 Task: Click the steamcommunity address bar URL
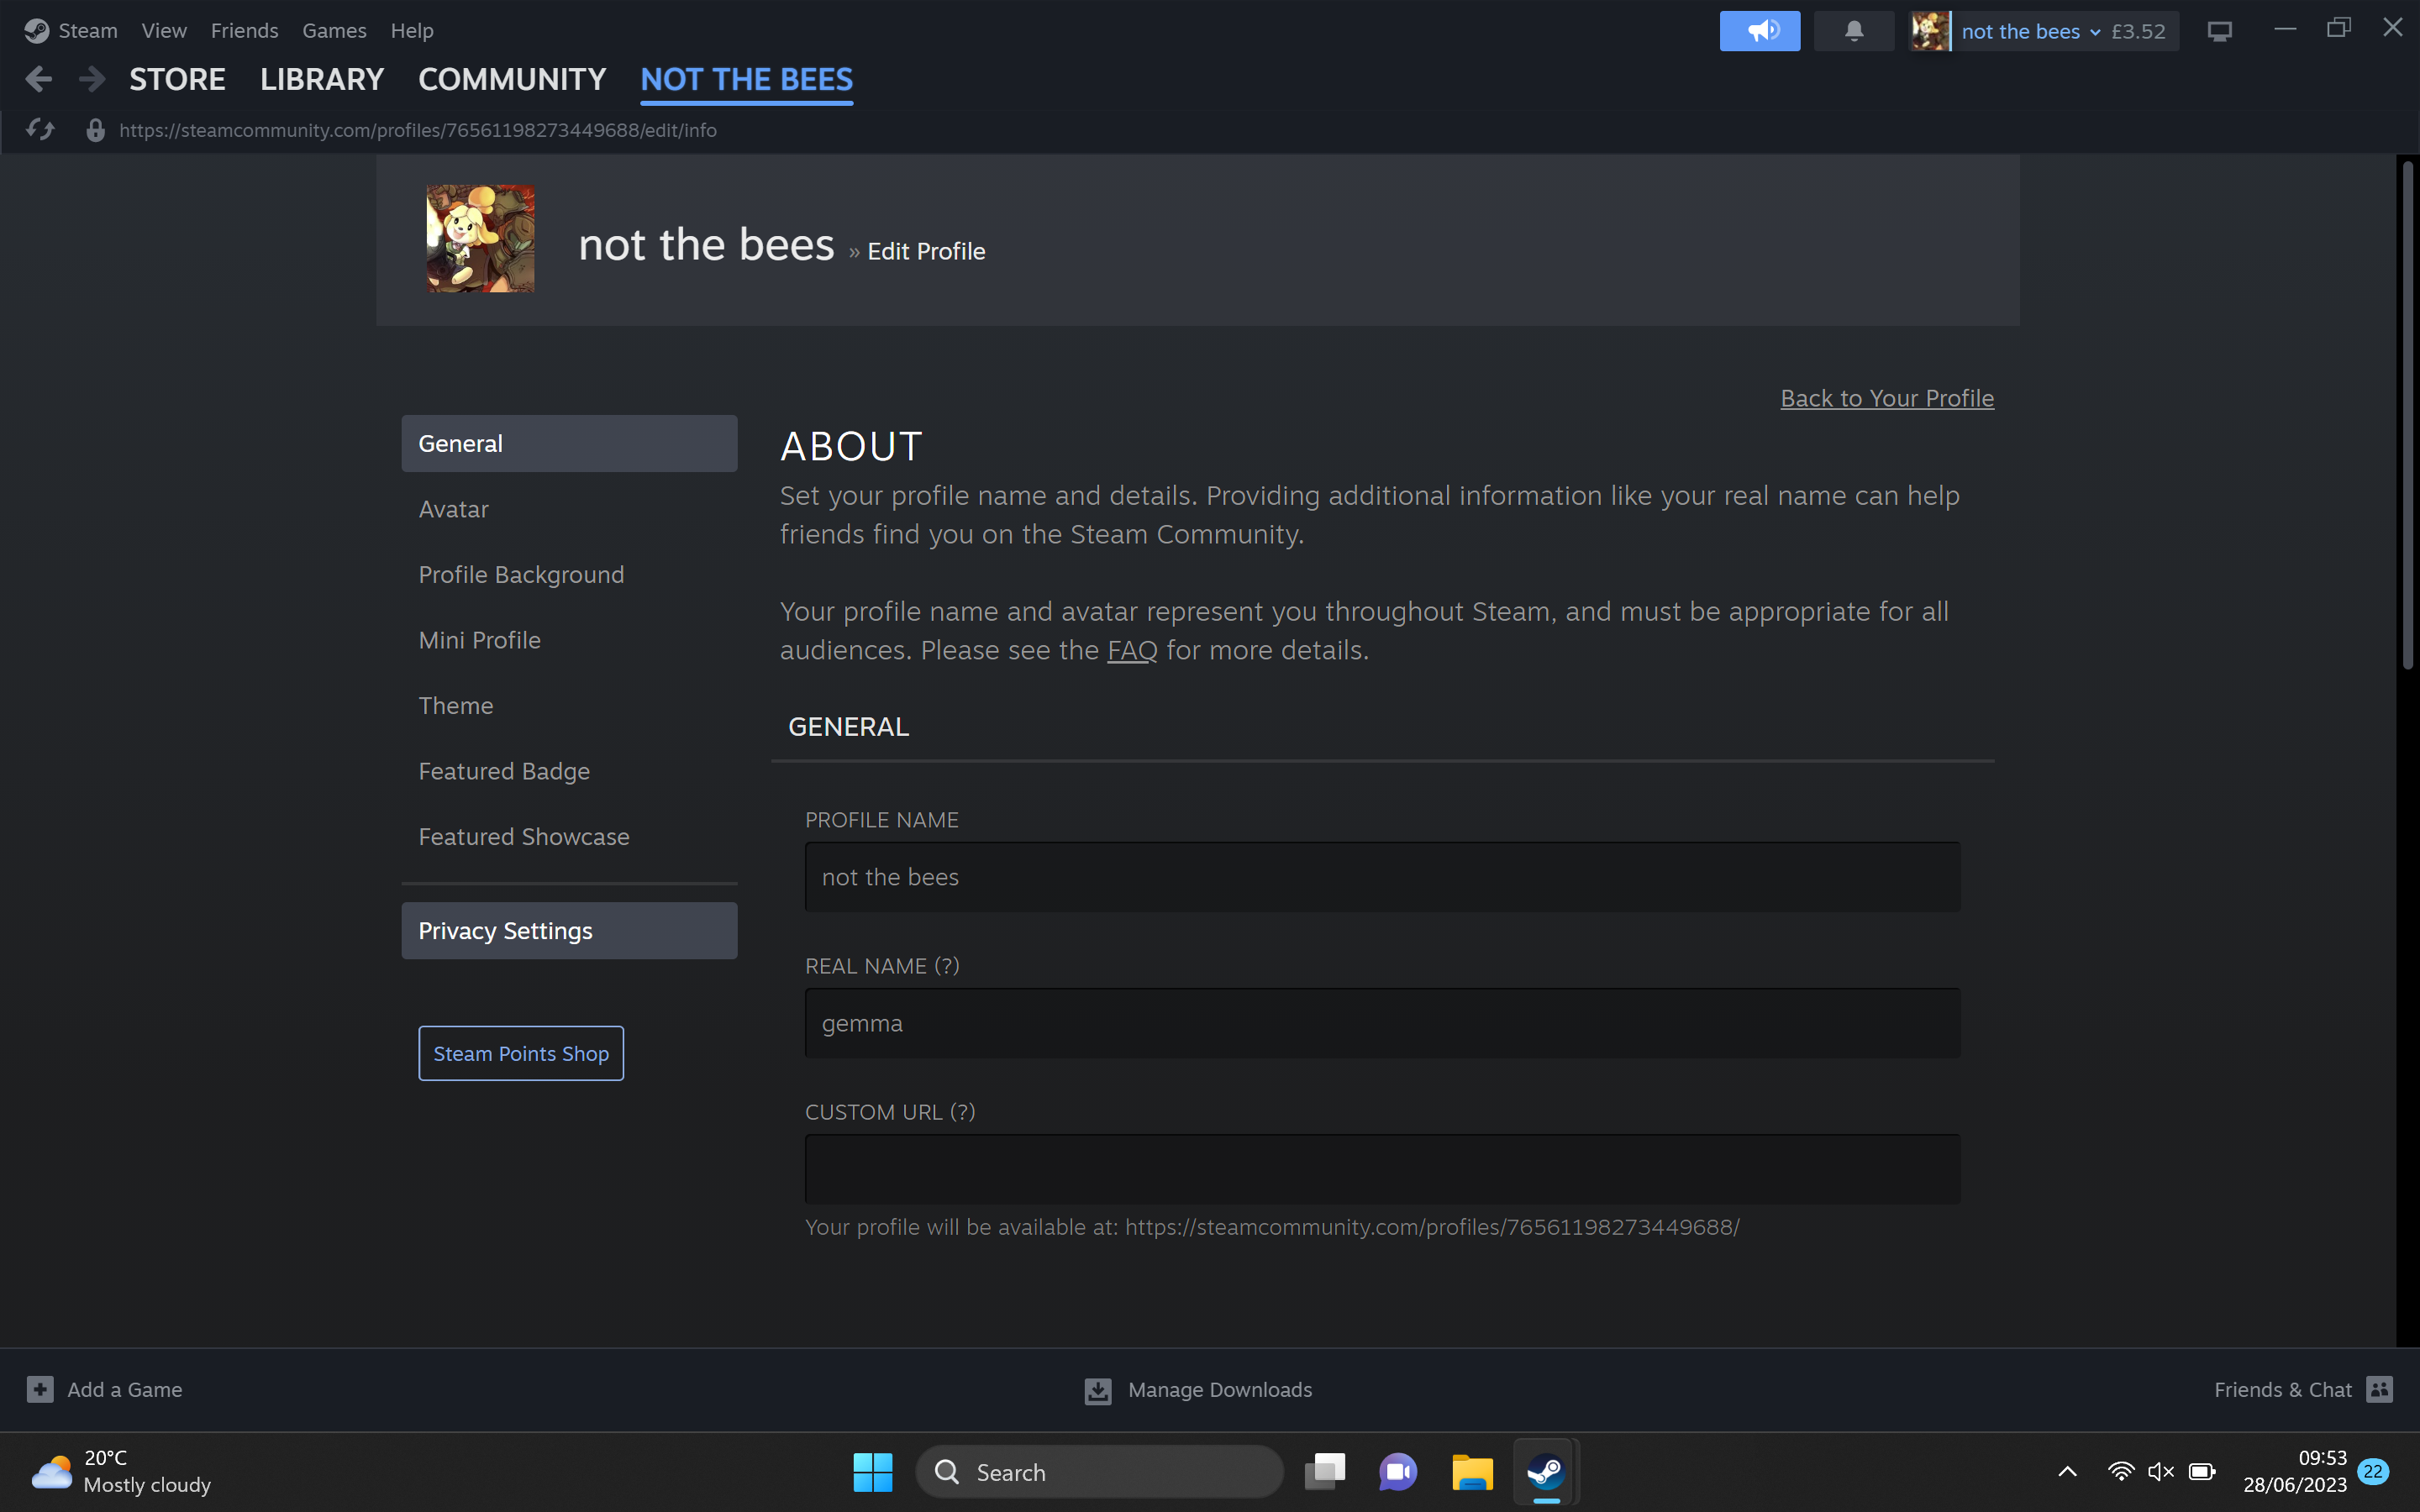pos(418,130)
